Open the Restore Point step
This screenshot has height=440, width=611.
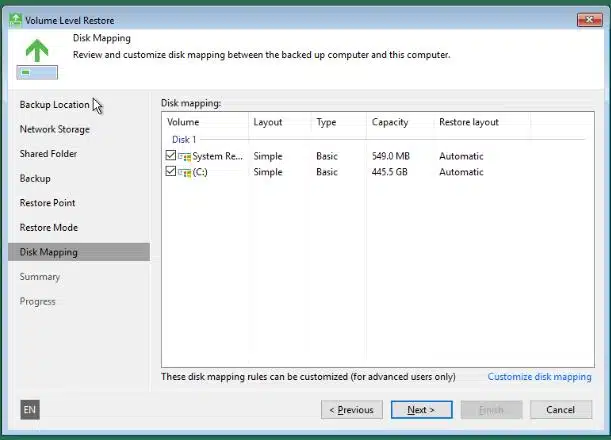pos(48,203)
